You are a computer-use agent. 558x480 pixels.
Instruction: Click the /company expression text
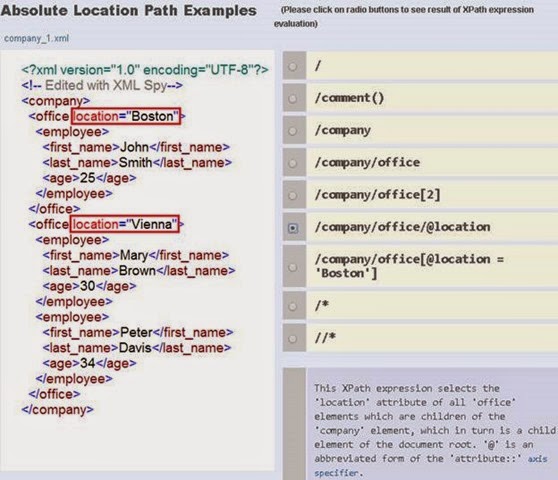click(x=342, y=130)
